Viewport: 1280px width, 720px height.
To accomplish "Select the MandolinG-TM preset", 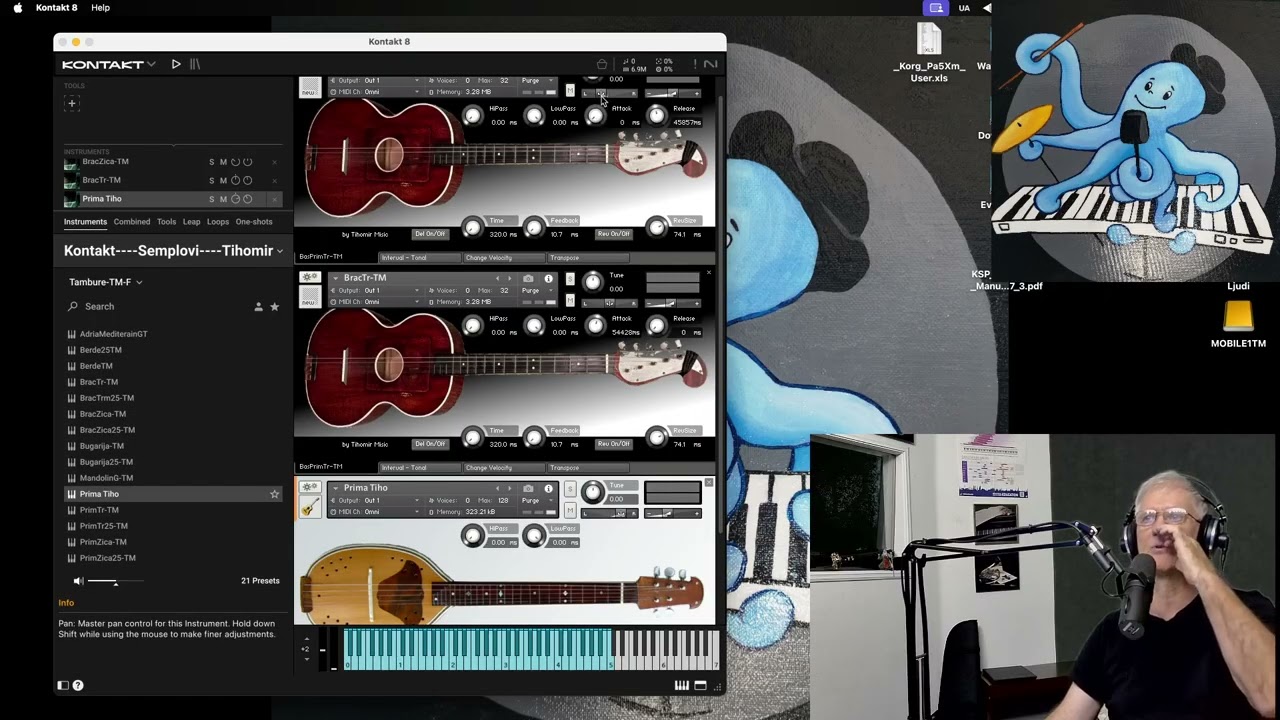I will (106, 478).
